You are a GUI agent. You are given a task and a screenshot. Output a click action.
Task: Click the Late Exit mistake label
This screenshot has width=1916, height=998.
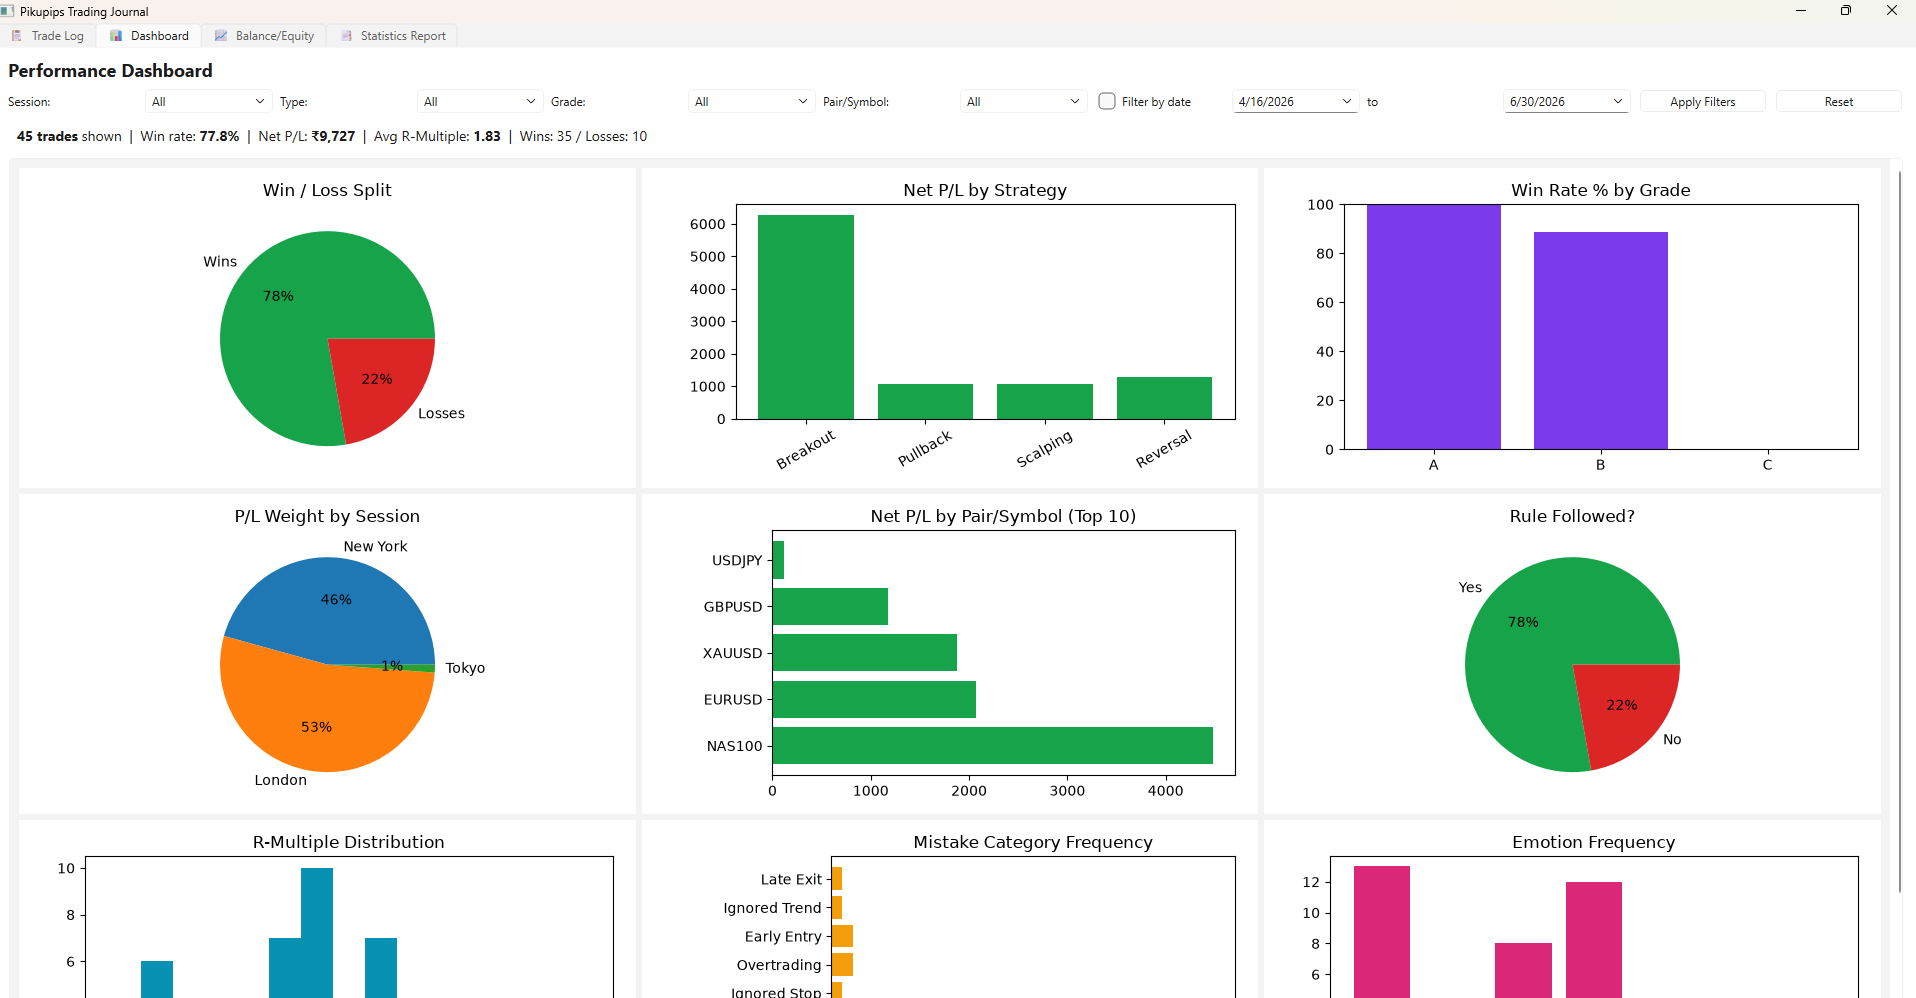click(791, 879)
